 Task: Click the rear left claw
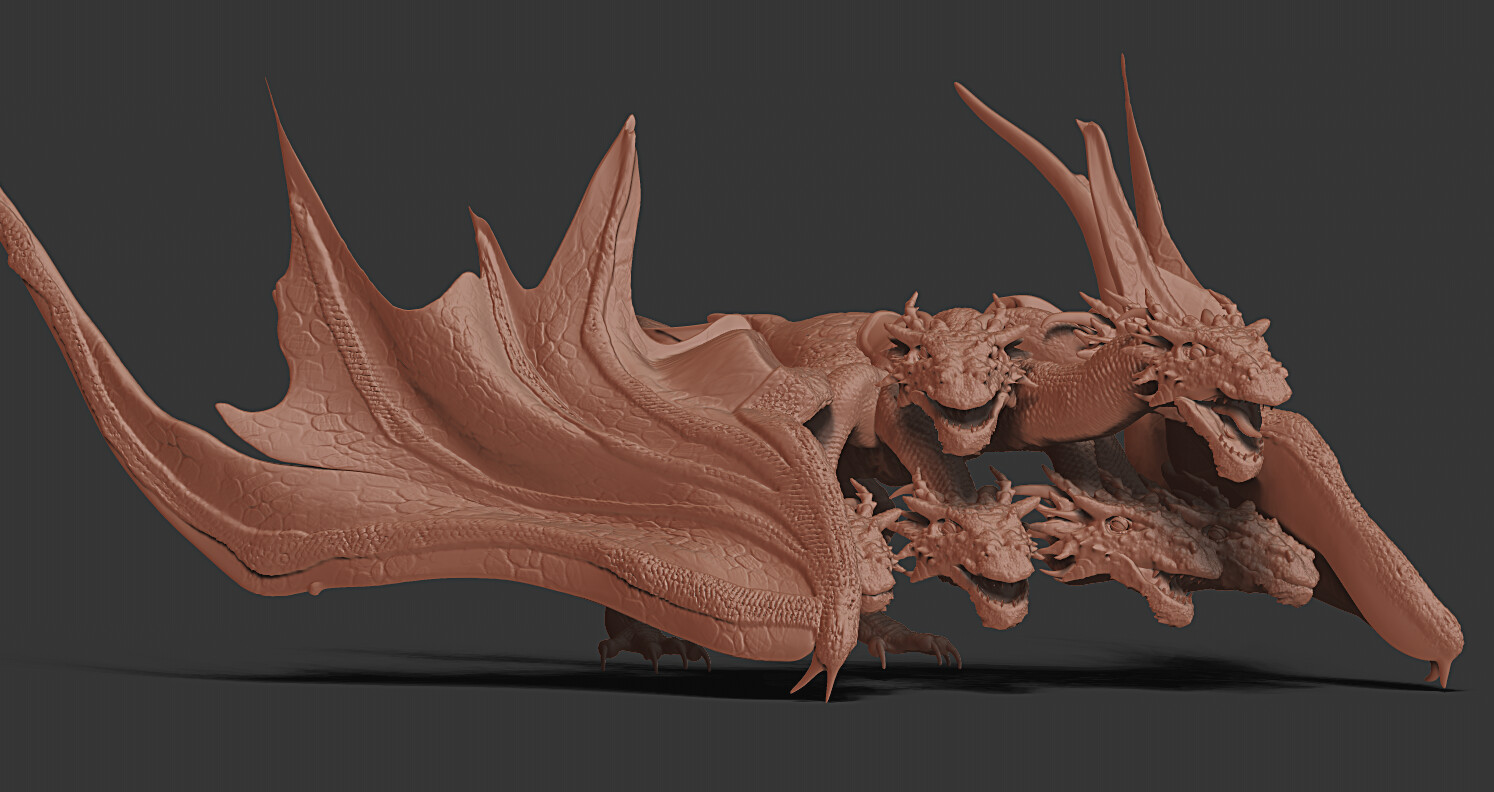pyautogui.click(x=640, y=650)
